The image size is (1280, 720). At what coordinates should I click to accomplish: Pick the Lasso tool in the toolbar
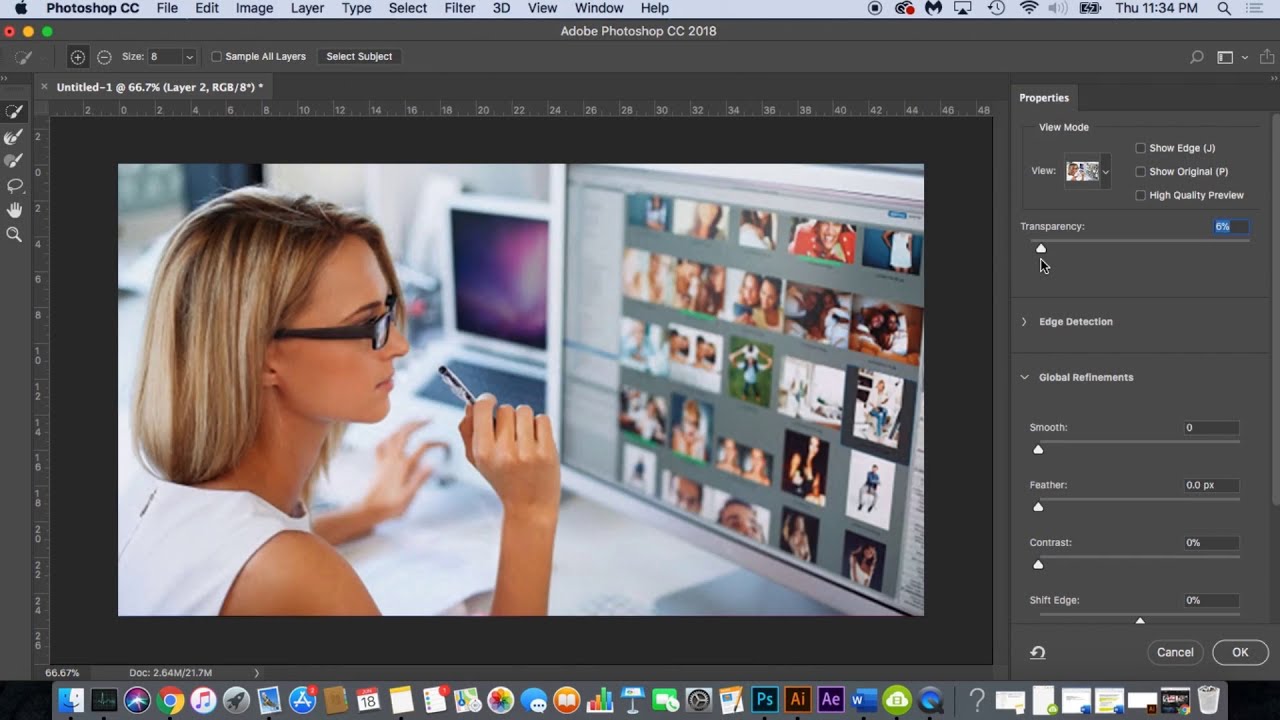[x=14, y=186]
